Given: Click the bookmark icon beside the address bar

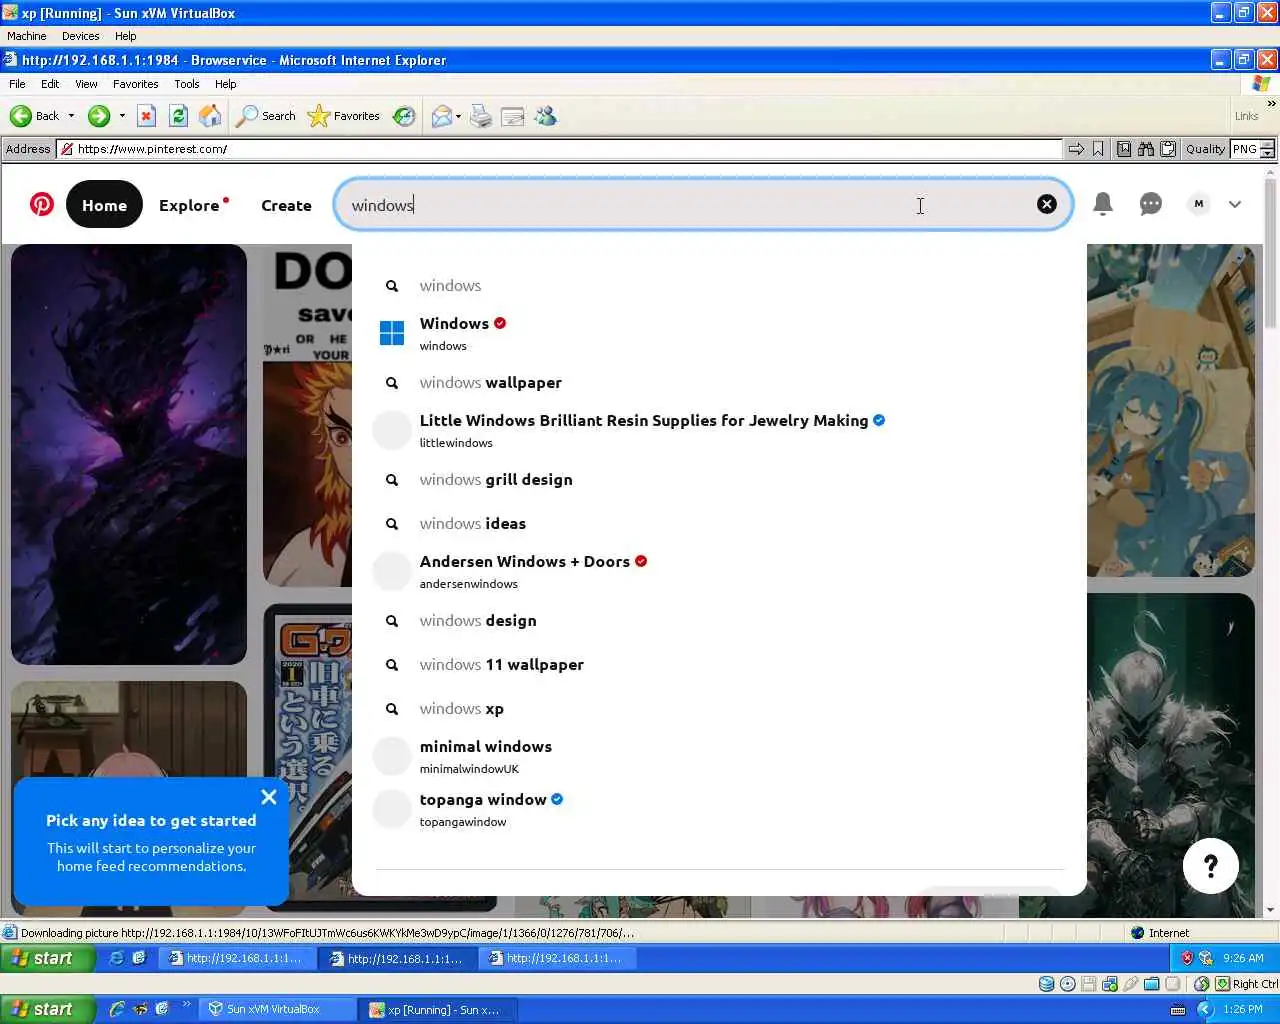Looking at the screenshot, I should click(x=1098, y=149).
